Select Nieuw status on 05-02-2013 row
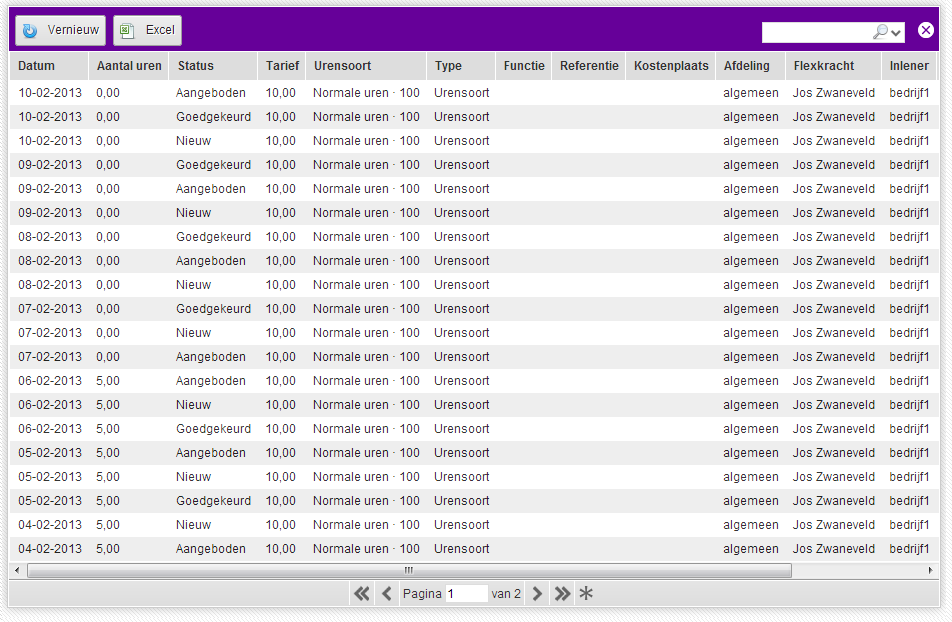Screen dimensions: 952x622 [x=193, y=477]
